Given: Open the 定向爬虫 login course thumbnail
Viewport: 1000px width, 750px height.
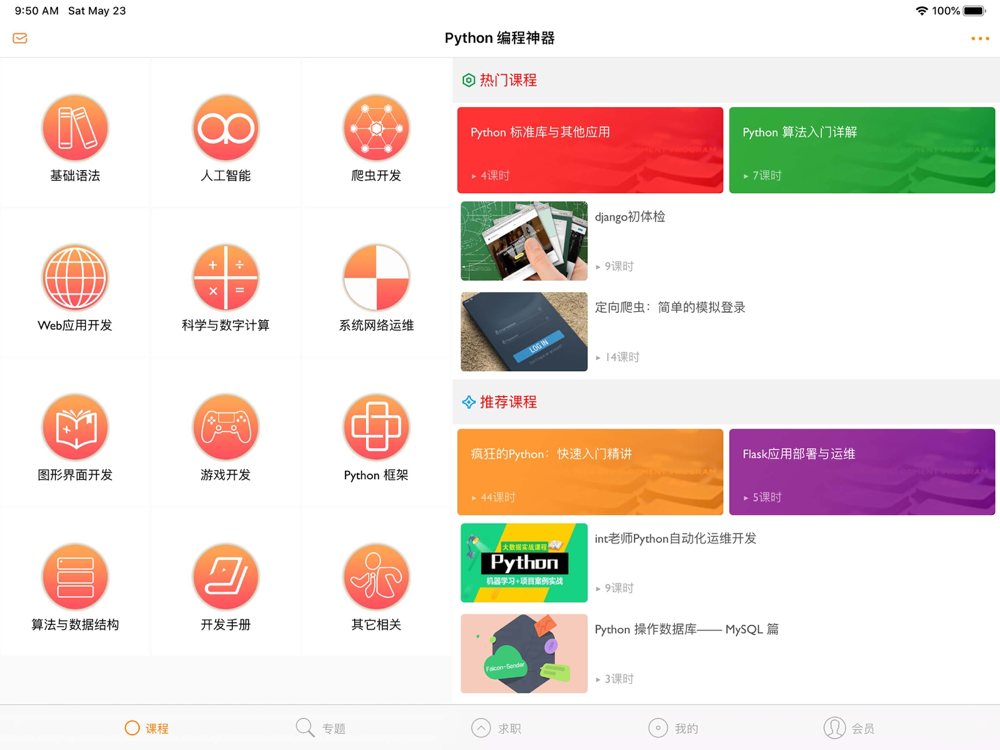Looking at the screenshot, I should 524,332.
